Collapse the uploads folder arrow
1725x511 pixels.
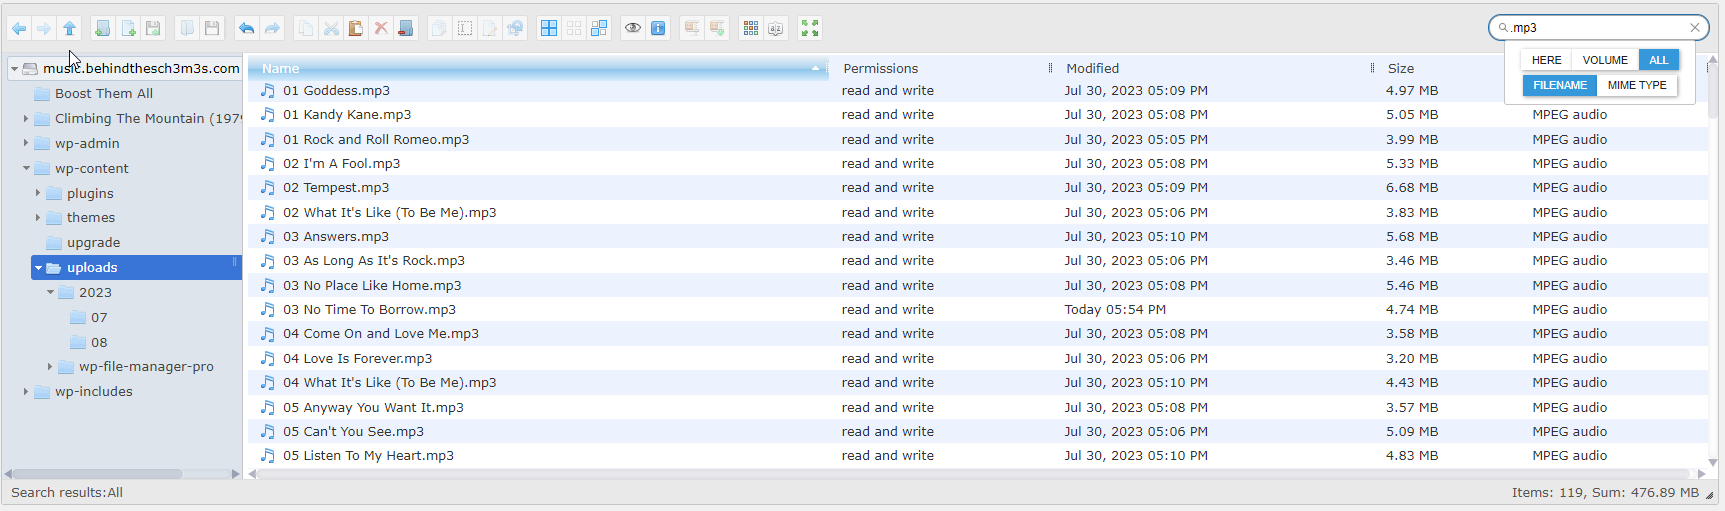(x=38, y=268)
